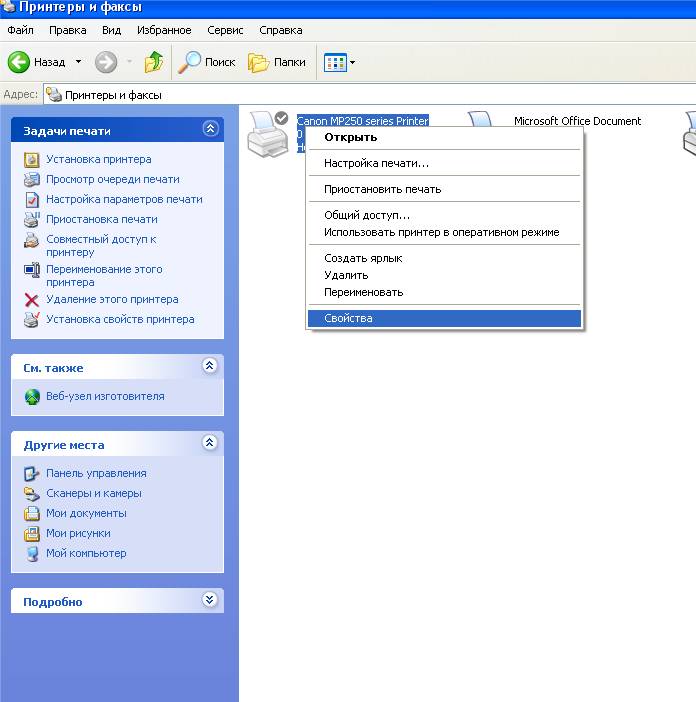Select Свойства in the context menu
Viewport: 696px width, 702px height.
(348, 318)
